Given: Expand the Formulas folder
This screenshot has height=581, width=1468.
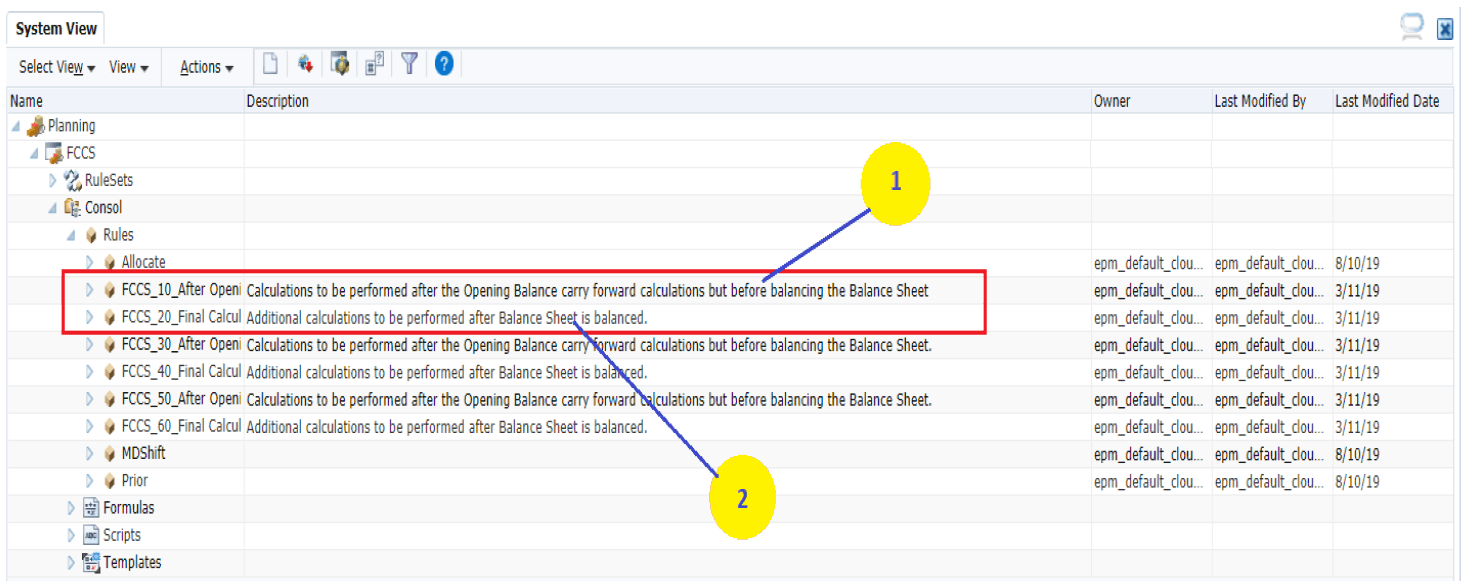Looking at the screenshot, I should 72,508.
